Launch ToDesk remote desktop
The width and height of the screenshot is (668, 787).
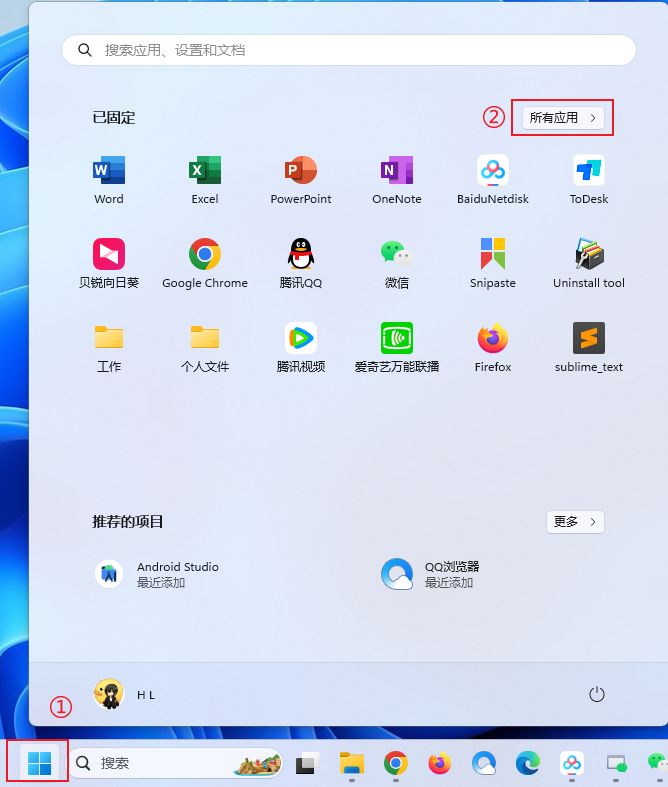pyautogui.click(x=589, y=180)
